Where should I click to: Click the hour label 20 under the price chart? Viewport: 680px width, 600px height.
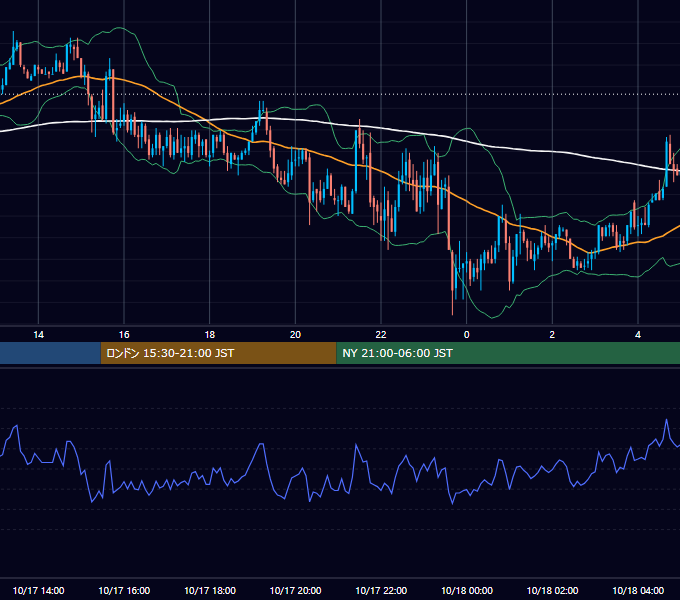(x=295, y=334)
